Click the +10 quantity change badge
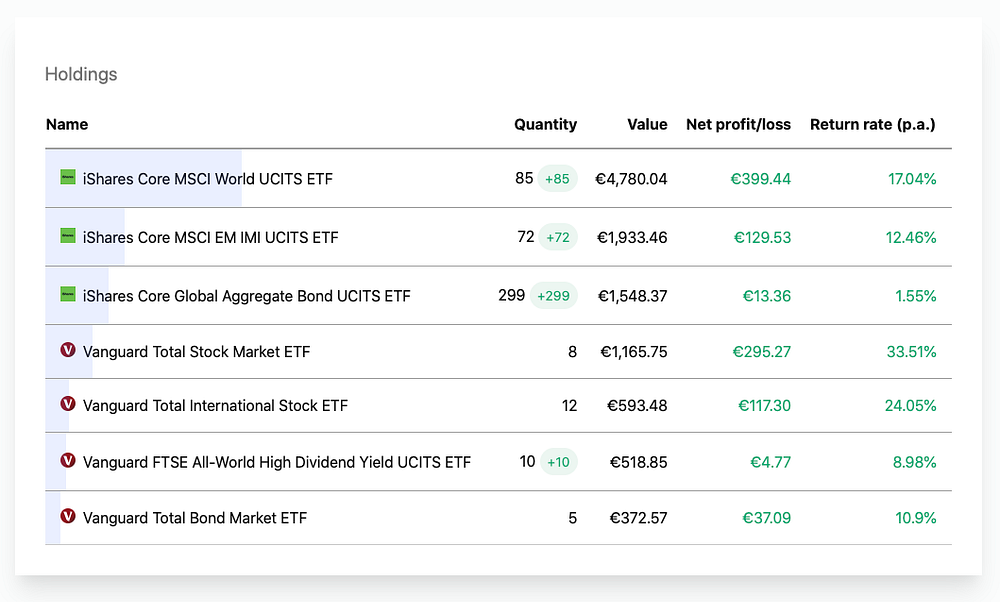The height and width of the screenshot is (602, 1000). coord(558,462)
